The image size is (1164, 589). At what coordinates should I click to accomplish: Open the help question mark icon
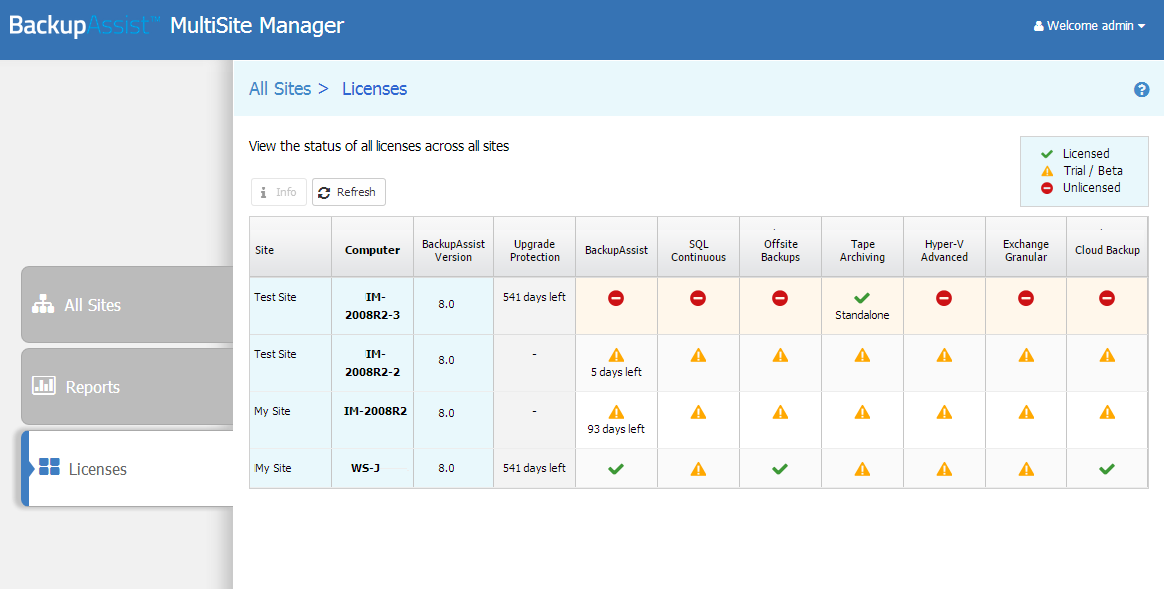[x=1142, y=90]
